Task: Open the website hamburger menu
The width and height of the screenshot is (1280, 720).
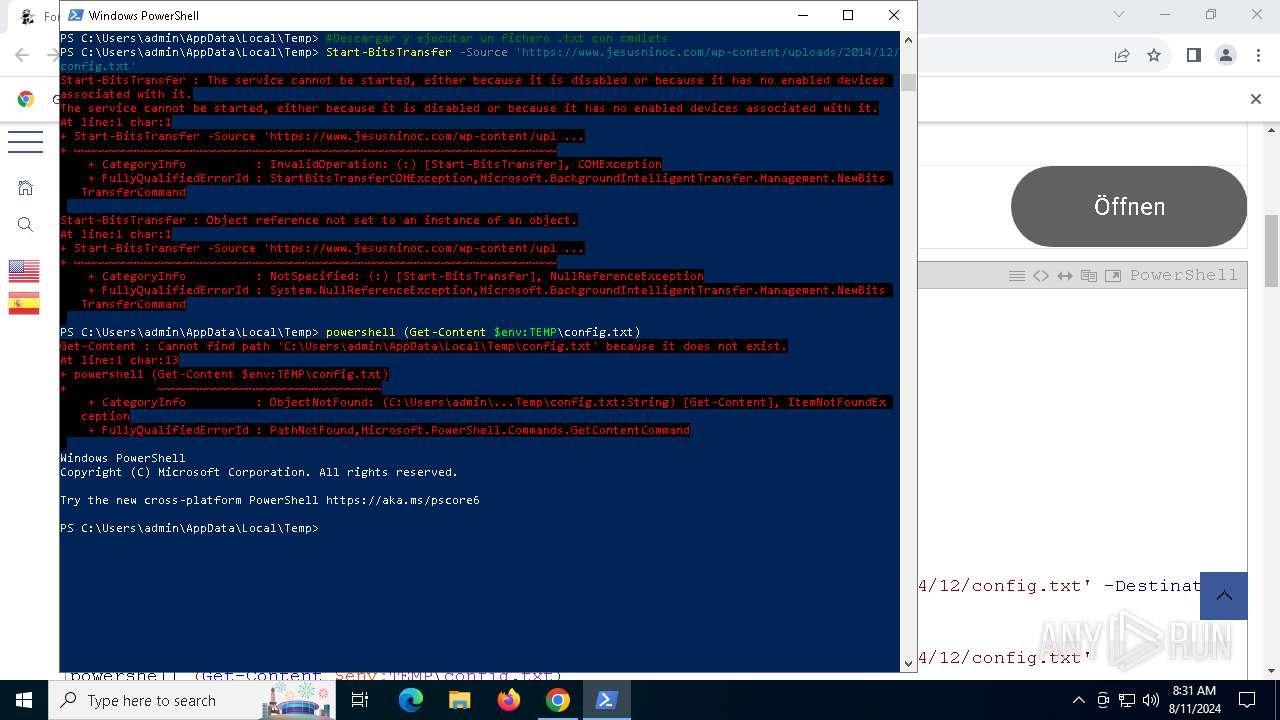Action: coord(25,141)
